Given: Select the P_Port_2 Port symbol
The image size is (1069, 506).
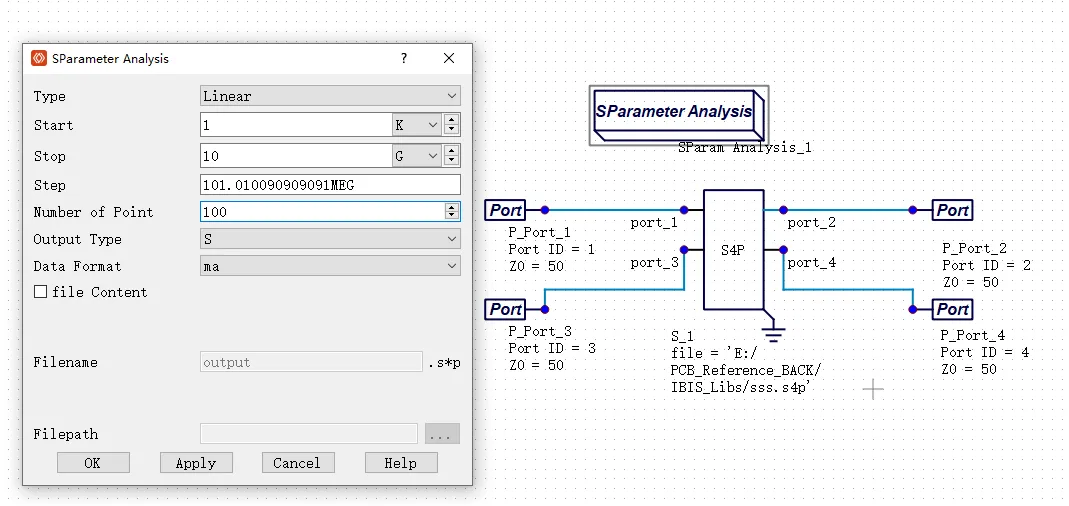Looking at the screenshot, I should (952, 210).
